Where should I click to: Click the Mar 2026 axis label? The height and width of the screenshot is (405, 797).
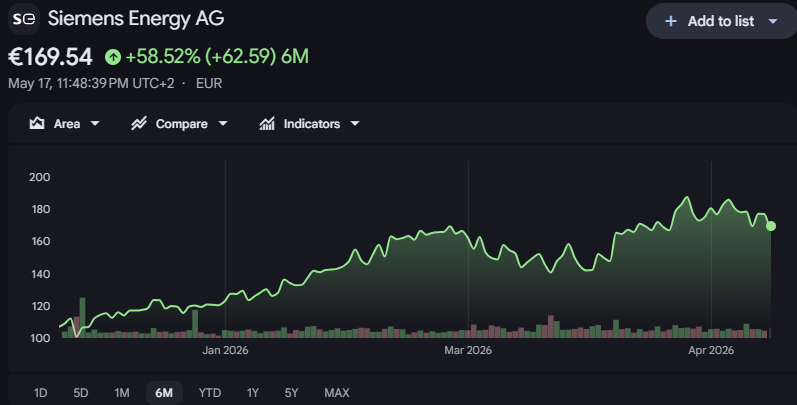[x=468, y=350]
